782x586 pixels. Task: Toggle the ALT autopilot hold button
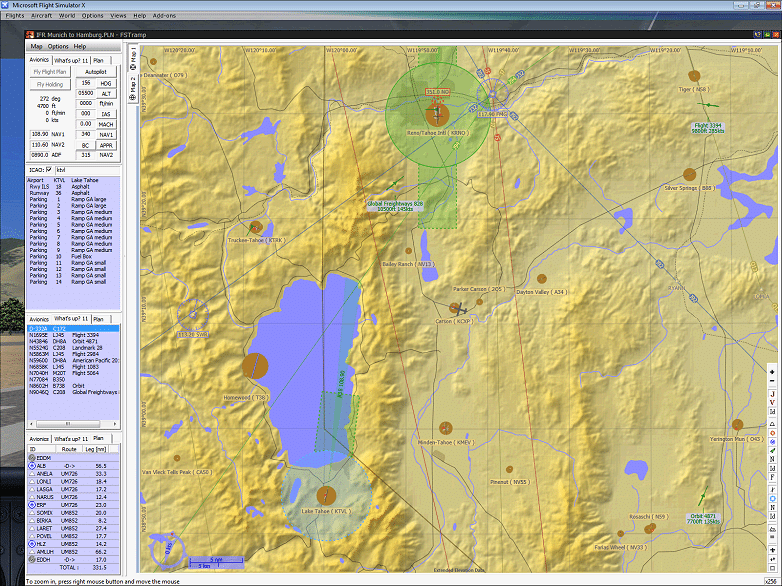click(107, 93)
